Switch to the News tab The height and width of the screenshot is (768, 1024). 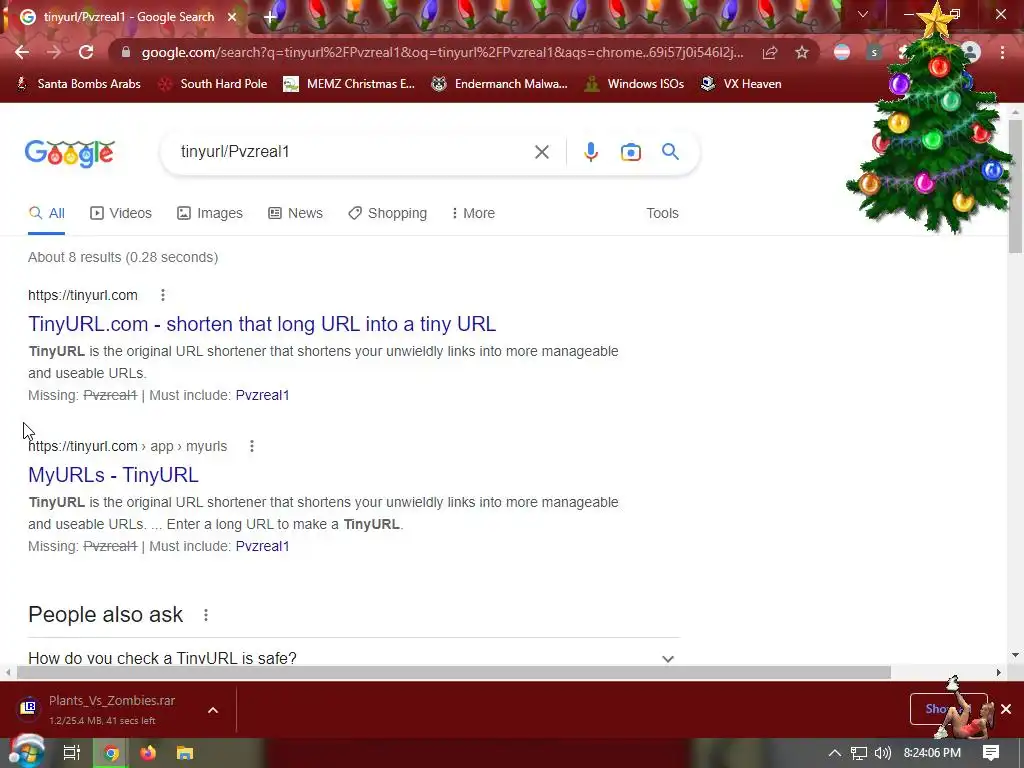point(295,214)
